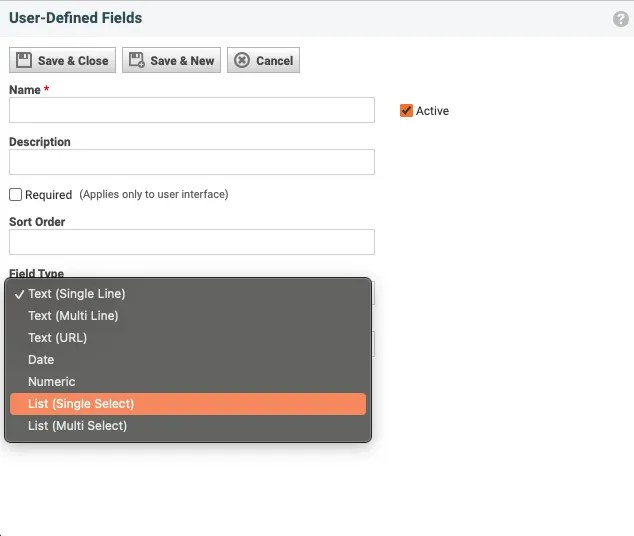Image resolution: width=634 pixels, height=536 pixels.
Task: Focus the Sort Order input field
Action: 192,242
